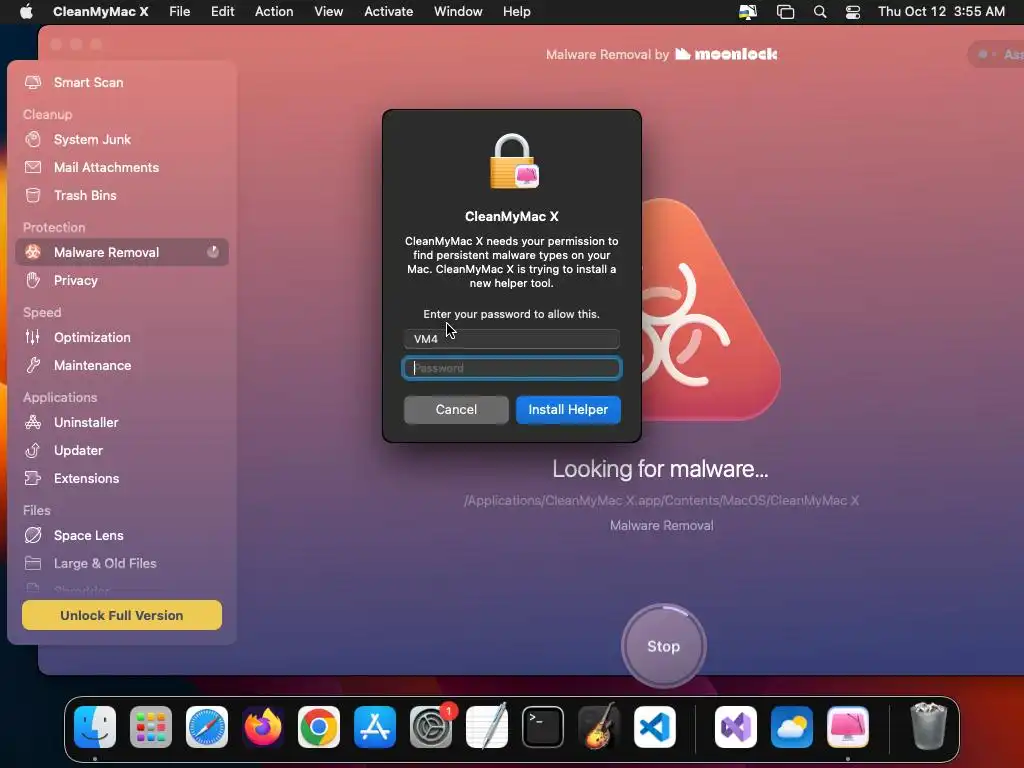
Task: Click the moonlock logo in header
Action: coord(726,54)
